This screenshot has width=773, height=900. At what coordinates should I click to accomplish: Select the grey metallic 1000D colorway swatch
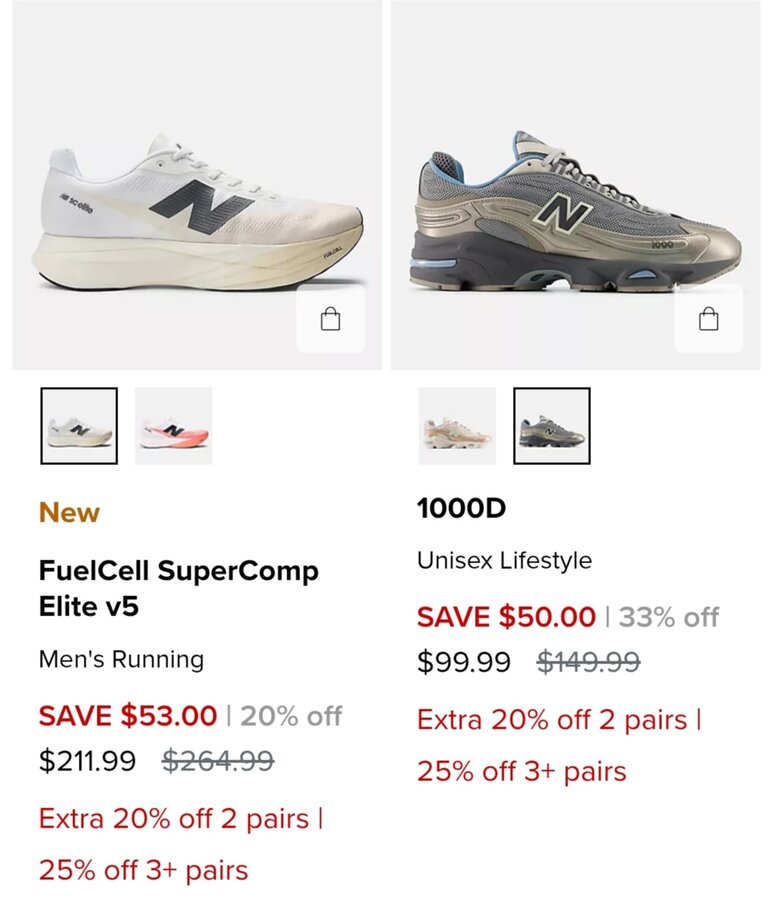552,426
